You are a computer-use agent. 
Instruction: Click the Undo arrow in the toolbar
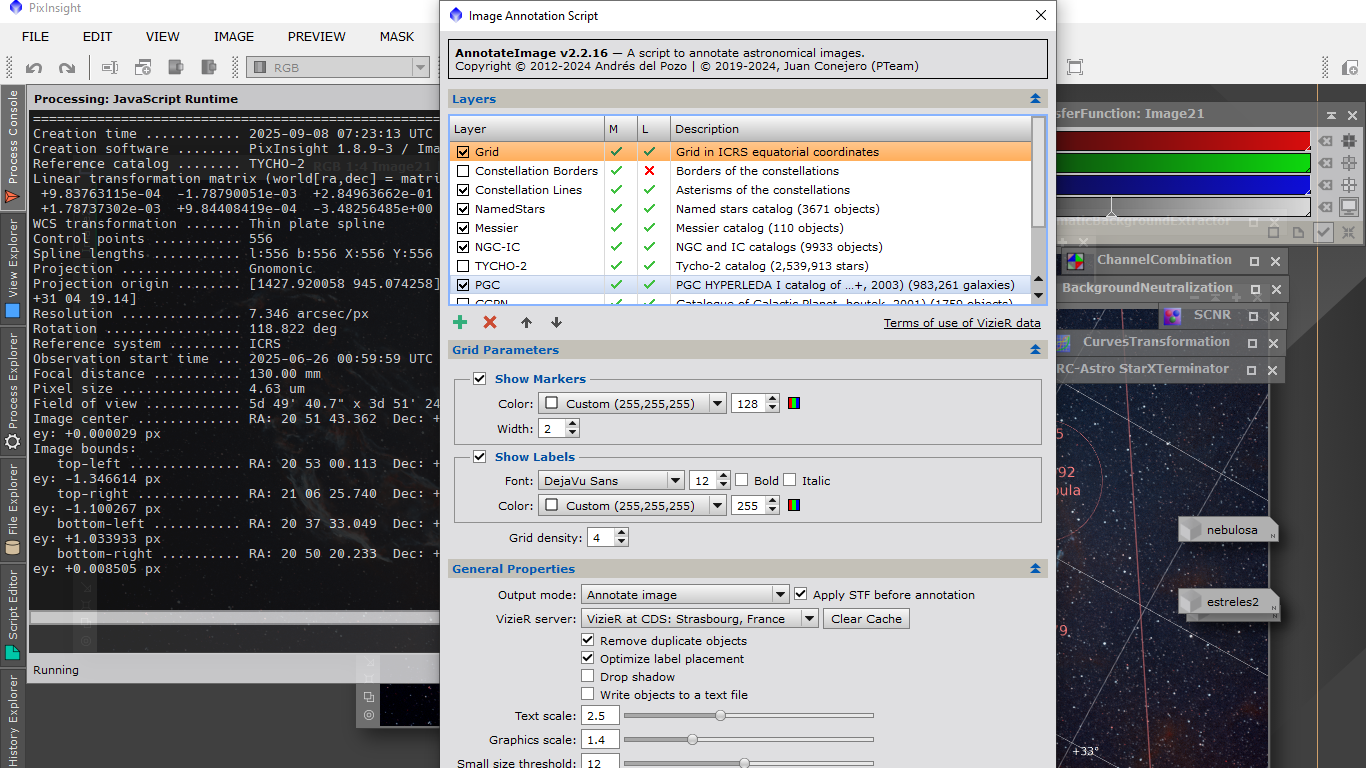coord(34,68)
